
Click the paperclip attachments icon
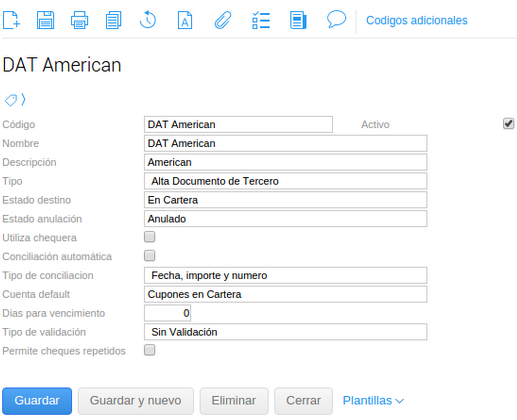[223, 20]
